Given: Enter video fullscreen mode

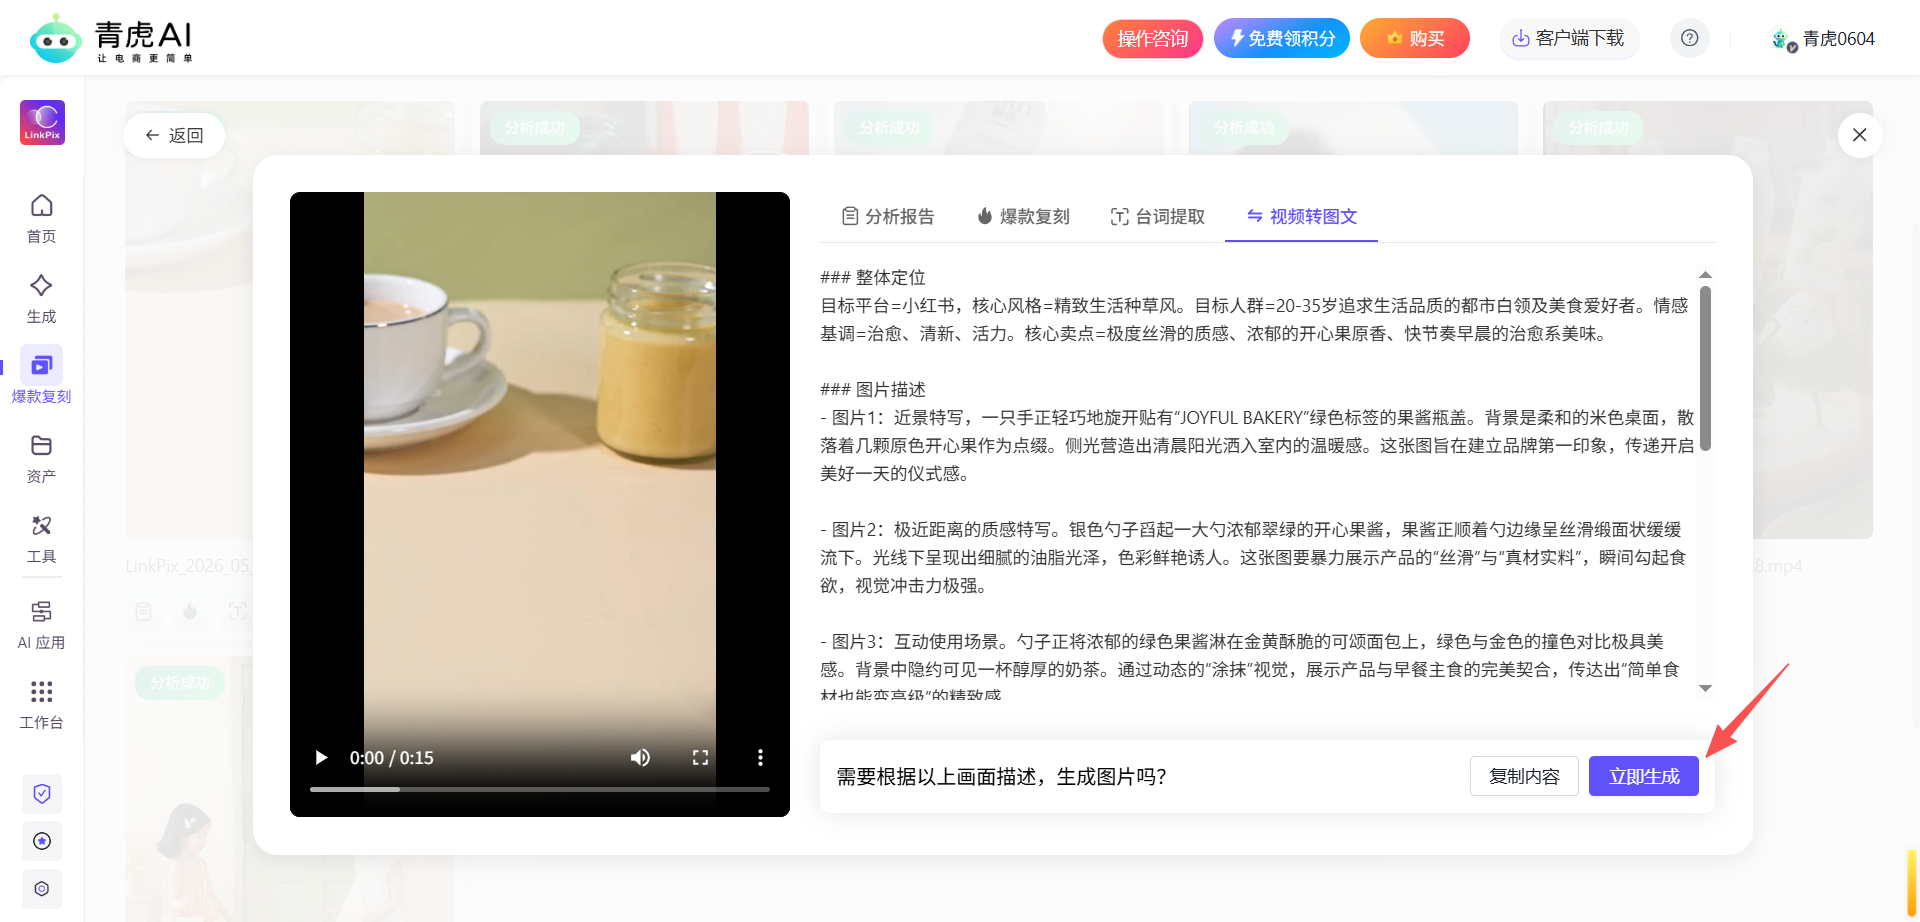Looking at the screenshot, I should 700,757.
